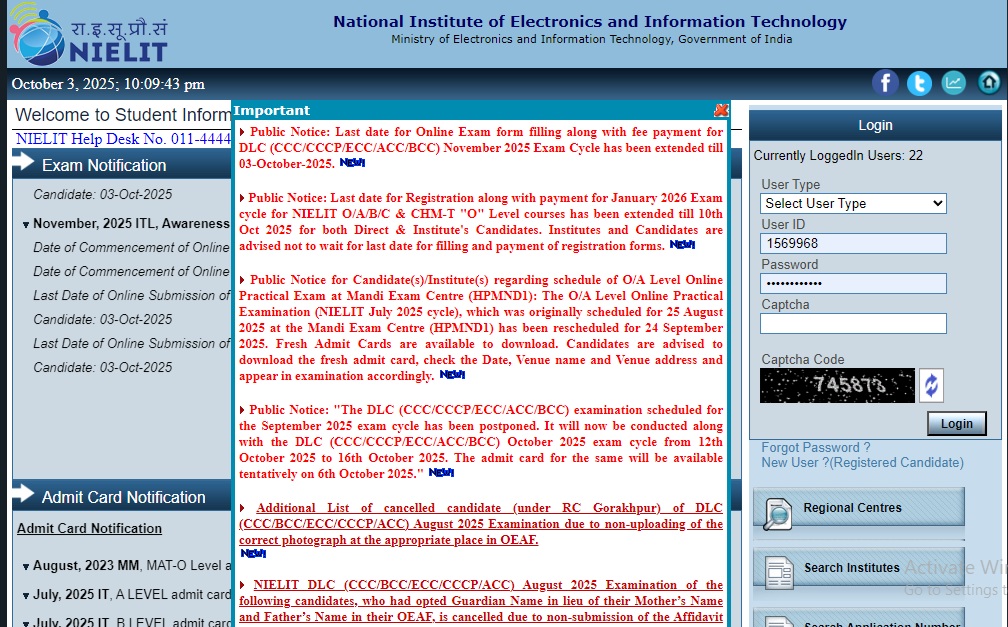Open New User registered candidate link
Screen dimensions: 1008x627
click(862, 463)
